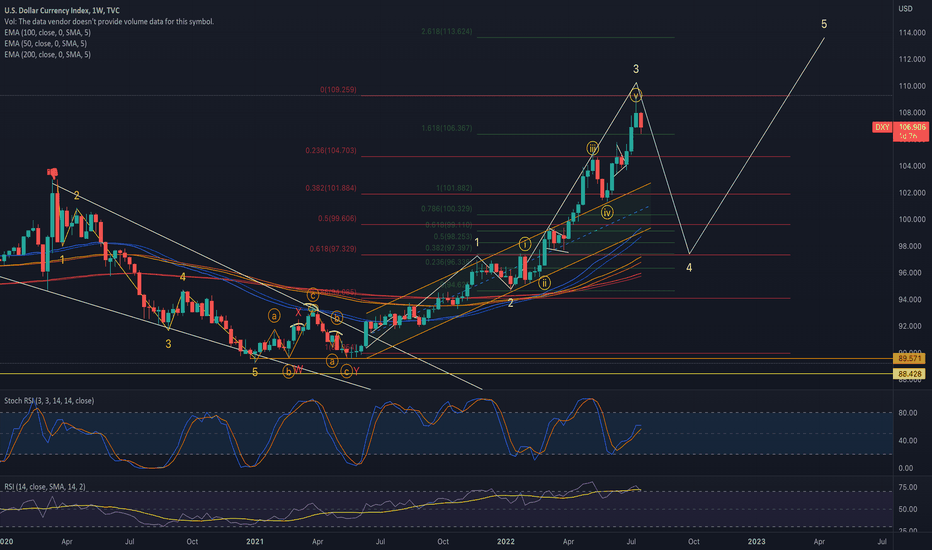Click the 40.00 Stoch RSI scale value
This screenshot has width=932, height=550.
pos(907,441)
